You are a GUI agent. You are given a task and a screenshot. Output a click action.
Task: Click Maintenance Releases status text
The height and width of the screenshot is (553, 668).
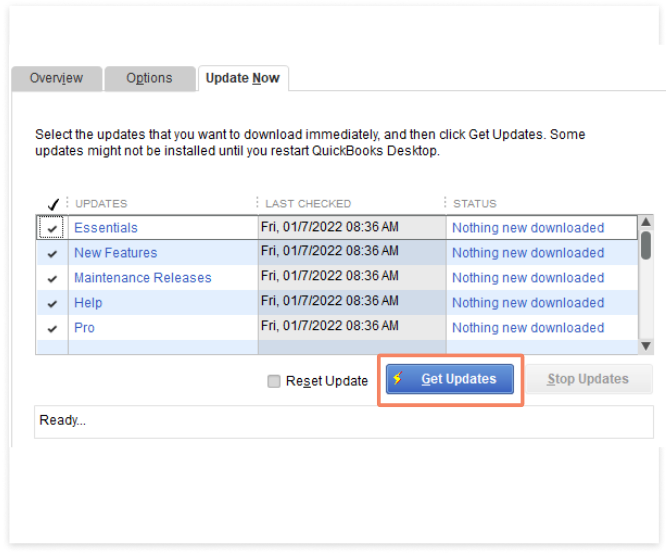coord(528,278)
